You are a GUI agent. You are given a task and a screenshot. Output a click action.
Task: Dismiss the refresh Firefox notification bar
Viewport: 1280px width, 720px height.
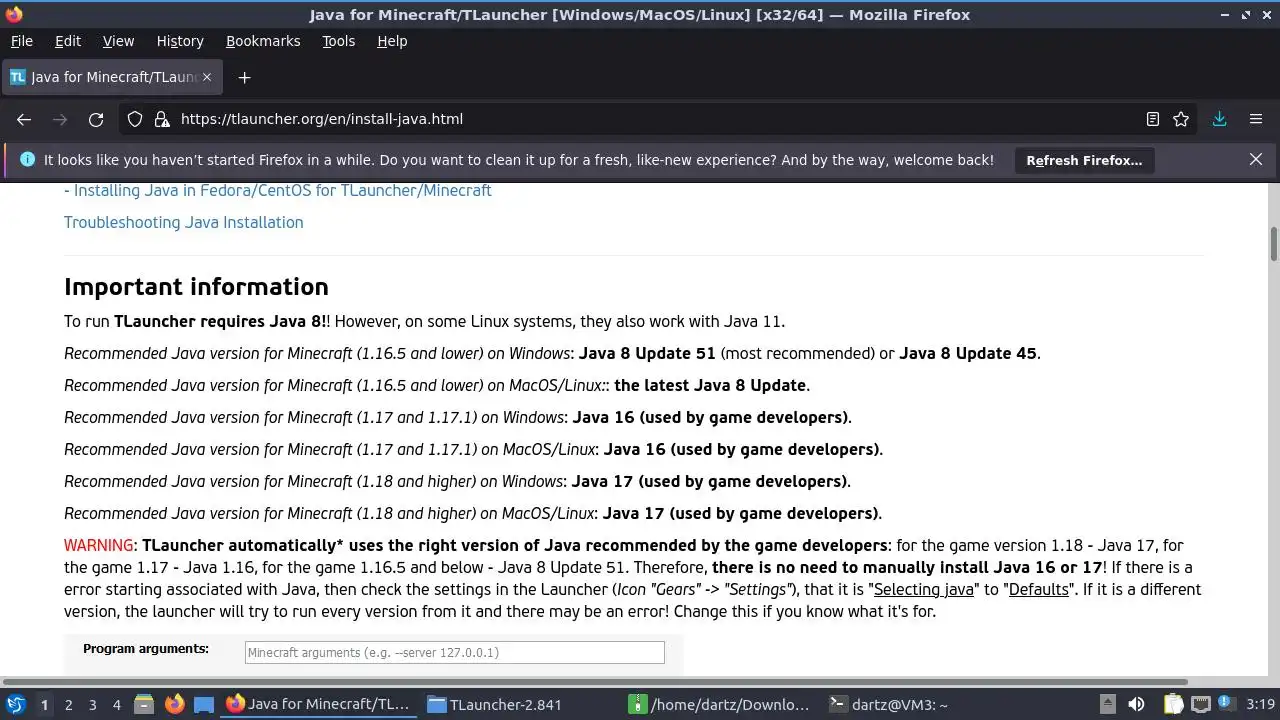pos(1256,159)
